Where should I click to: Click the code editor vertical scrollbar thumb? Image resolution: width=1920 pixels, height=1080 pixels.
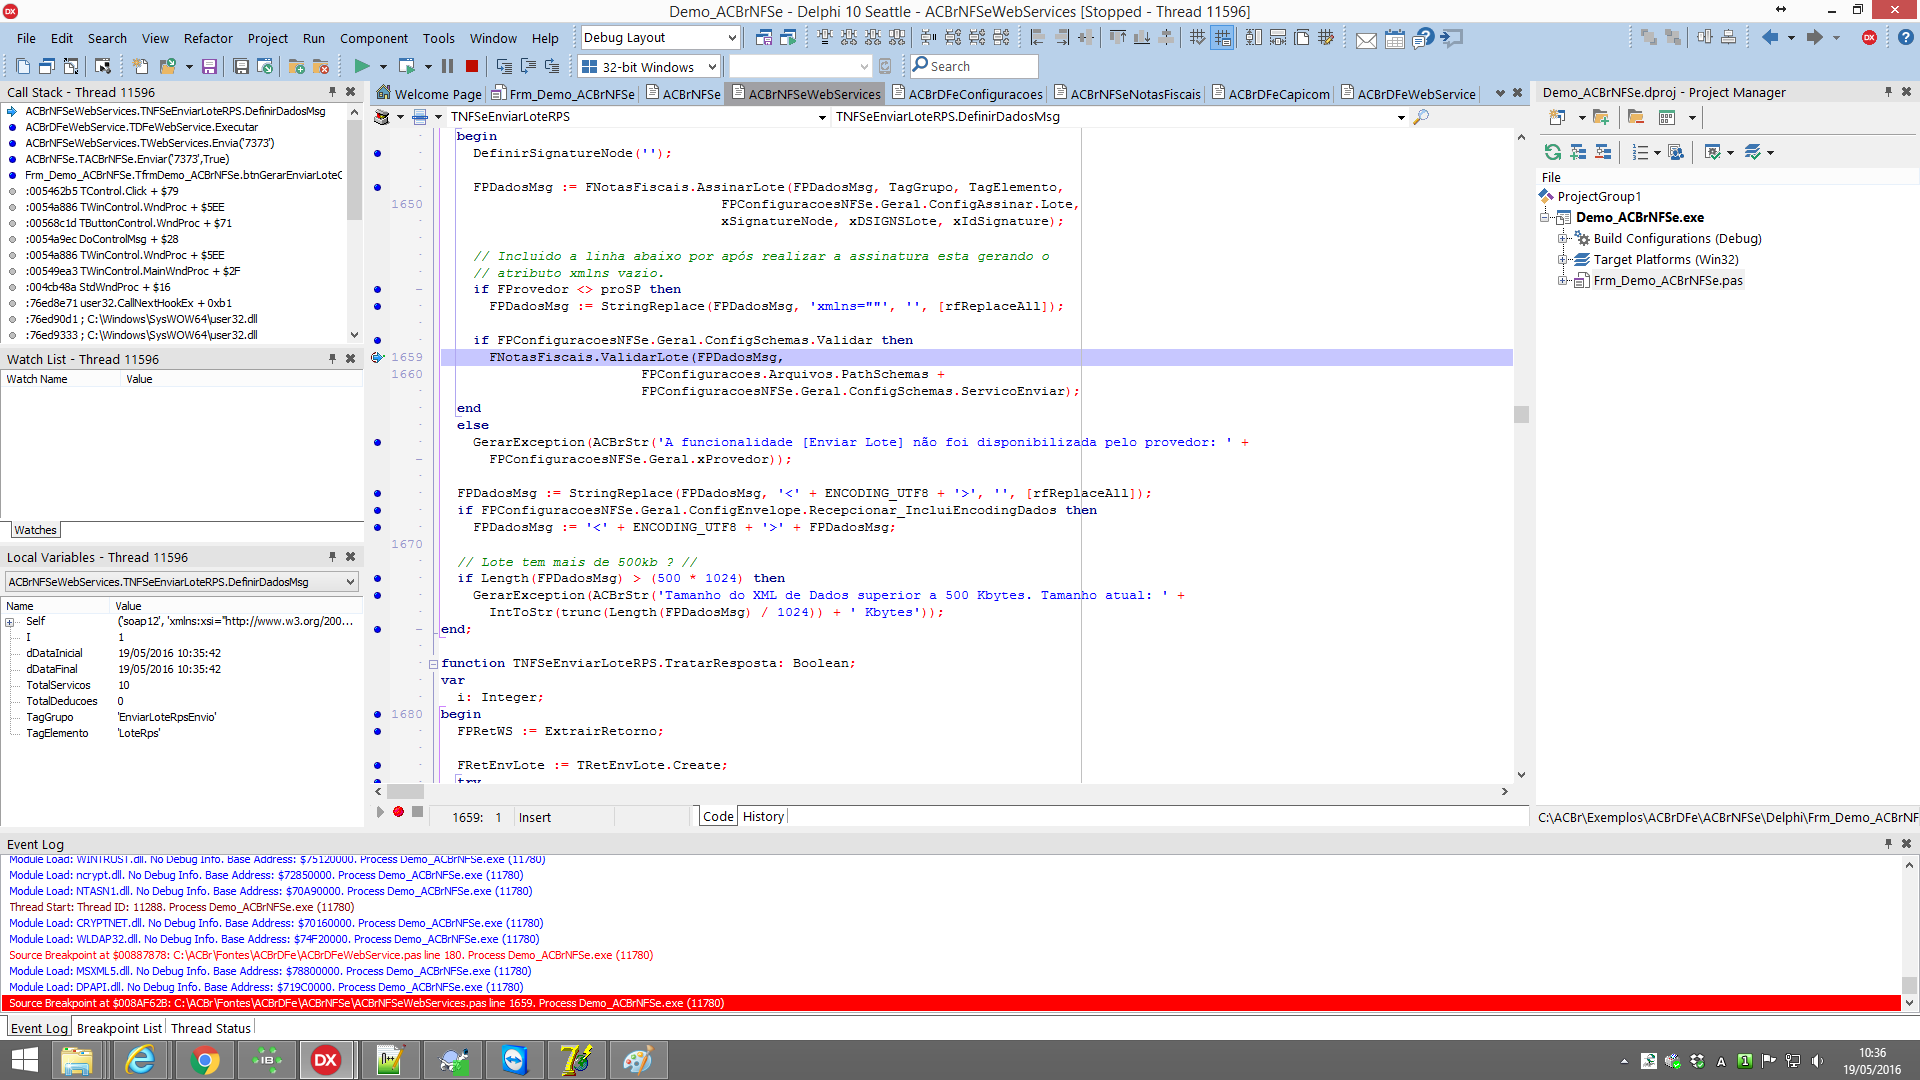1521,414
